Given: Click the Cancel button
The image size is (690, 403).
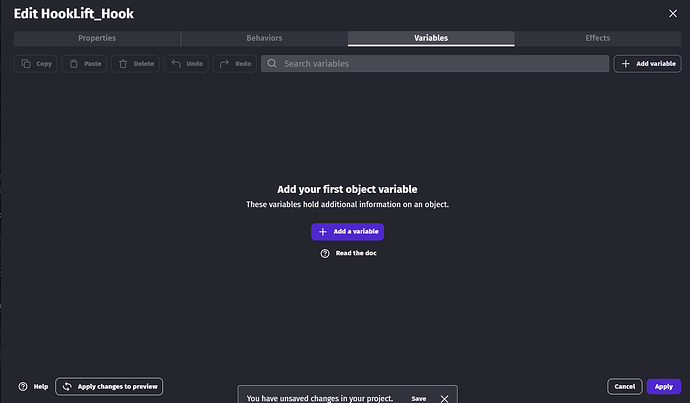Looking at the screenshot, I should (624, 386).
